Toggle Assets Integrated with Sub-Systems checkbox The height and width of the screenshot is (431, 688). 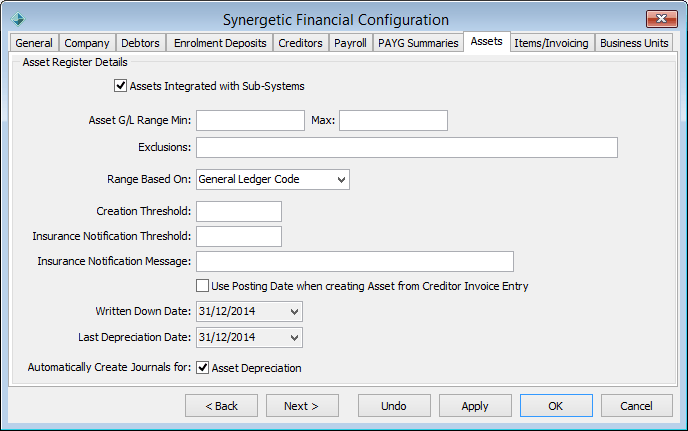121,86
